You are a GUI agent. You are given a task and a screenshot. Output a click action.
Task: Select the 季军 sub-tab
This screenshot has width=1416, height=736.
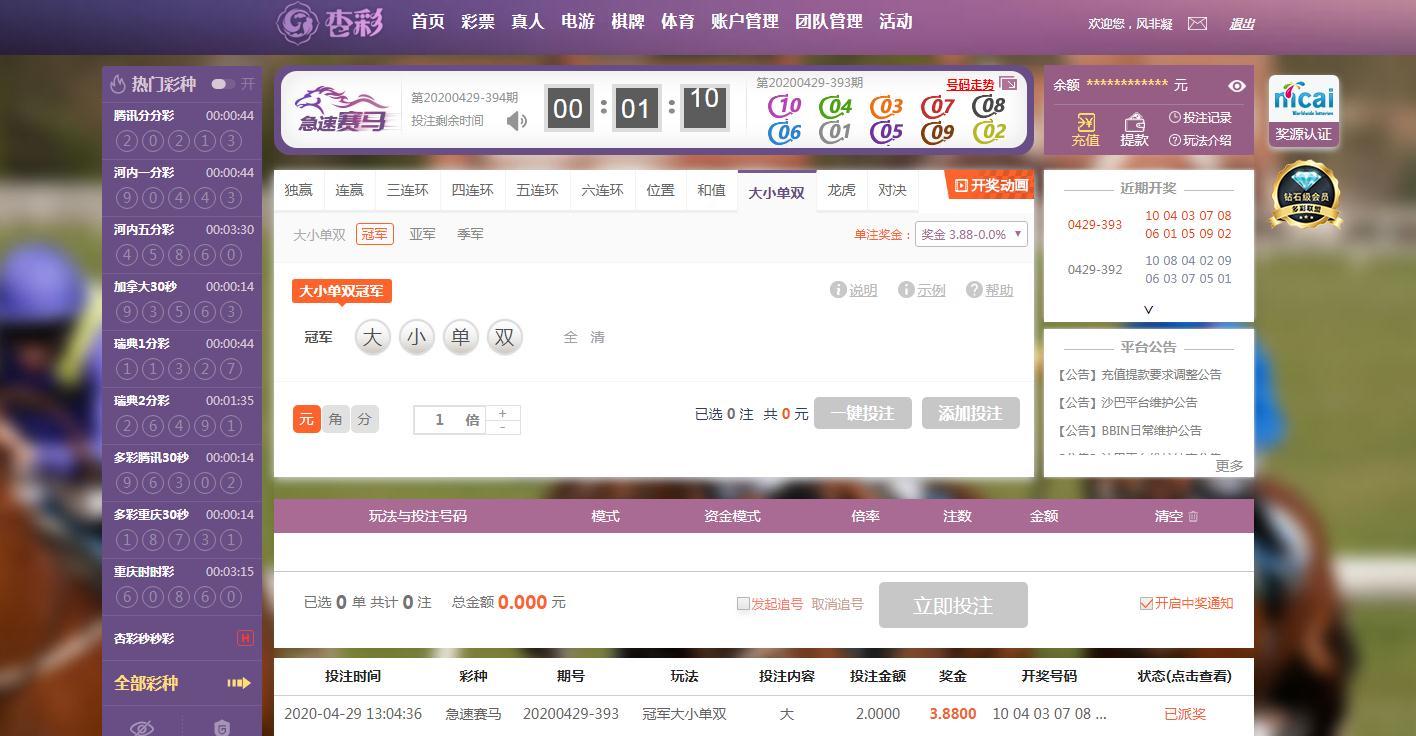pyautogui.click(x=470, y=234)
